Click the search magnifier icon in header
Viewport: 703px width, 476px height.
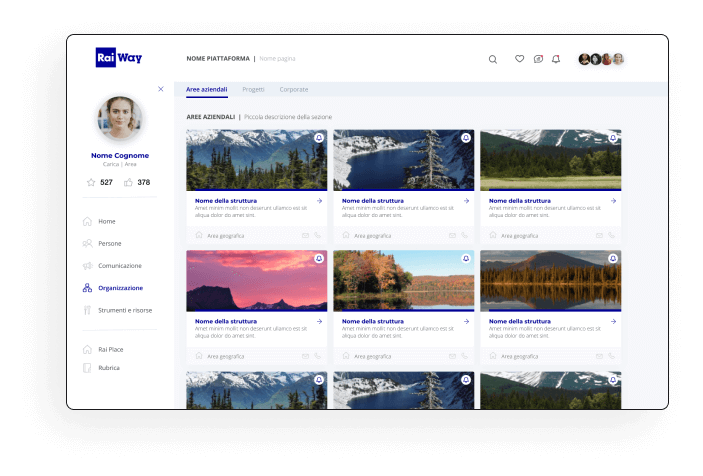coord(492,59)
